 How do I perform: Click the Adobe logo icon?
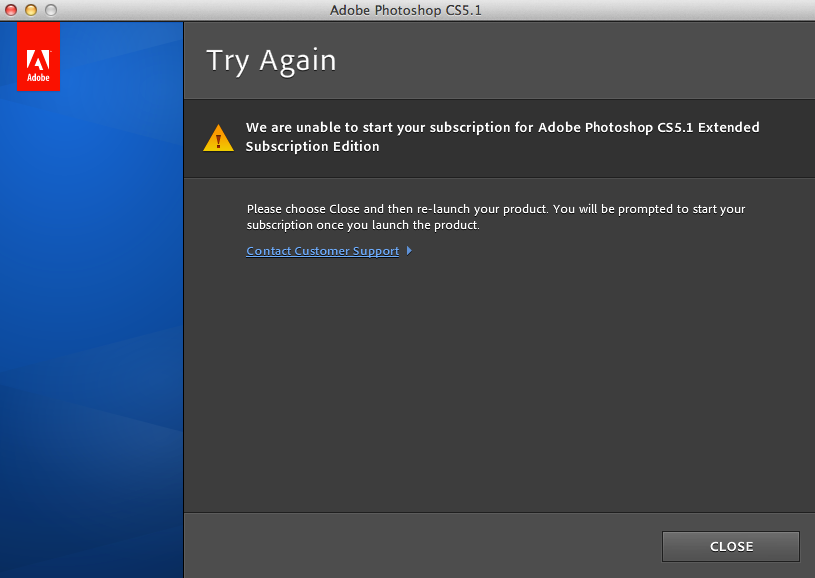pos(38,57)
